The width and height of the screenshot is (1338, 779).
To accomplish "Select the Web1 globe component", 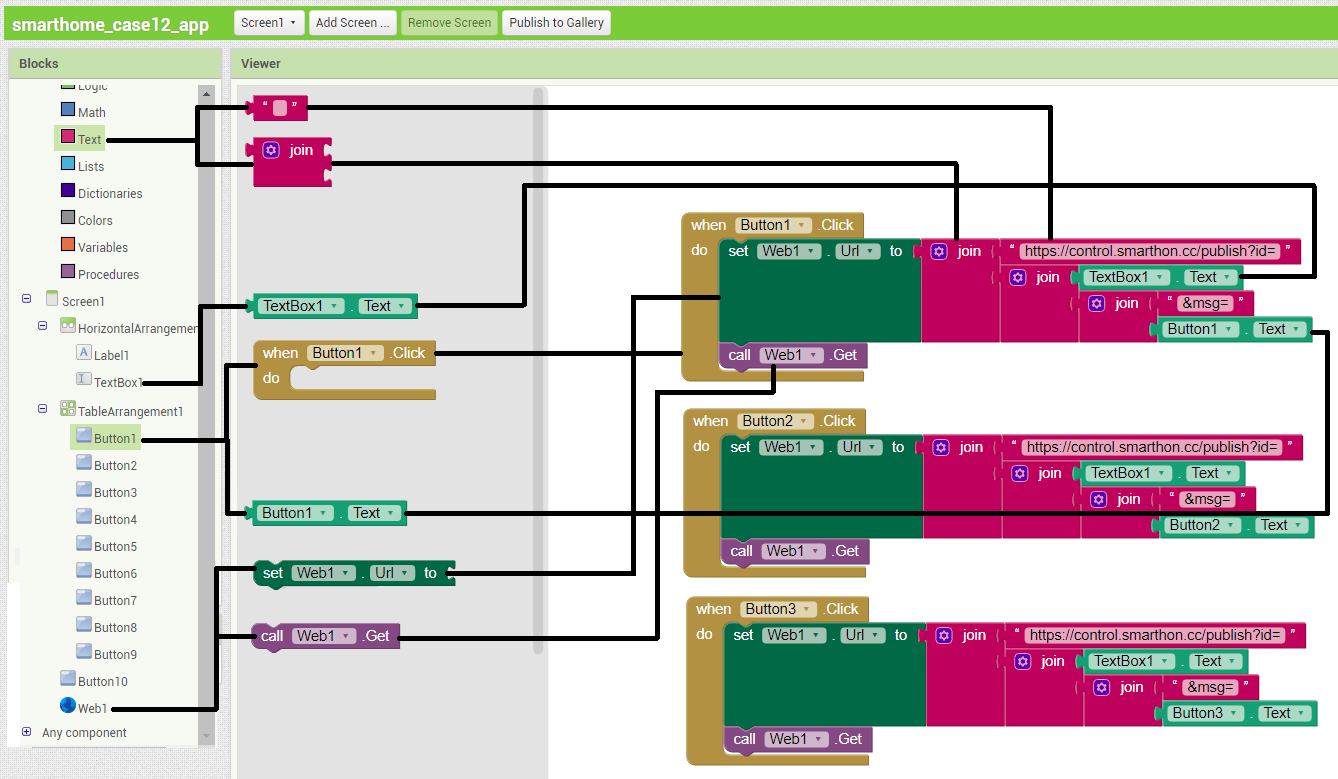I will pyautogui.click(x=68, y=705).
